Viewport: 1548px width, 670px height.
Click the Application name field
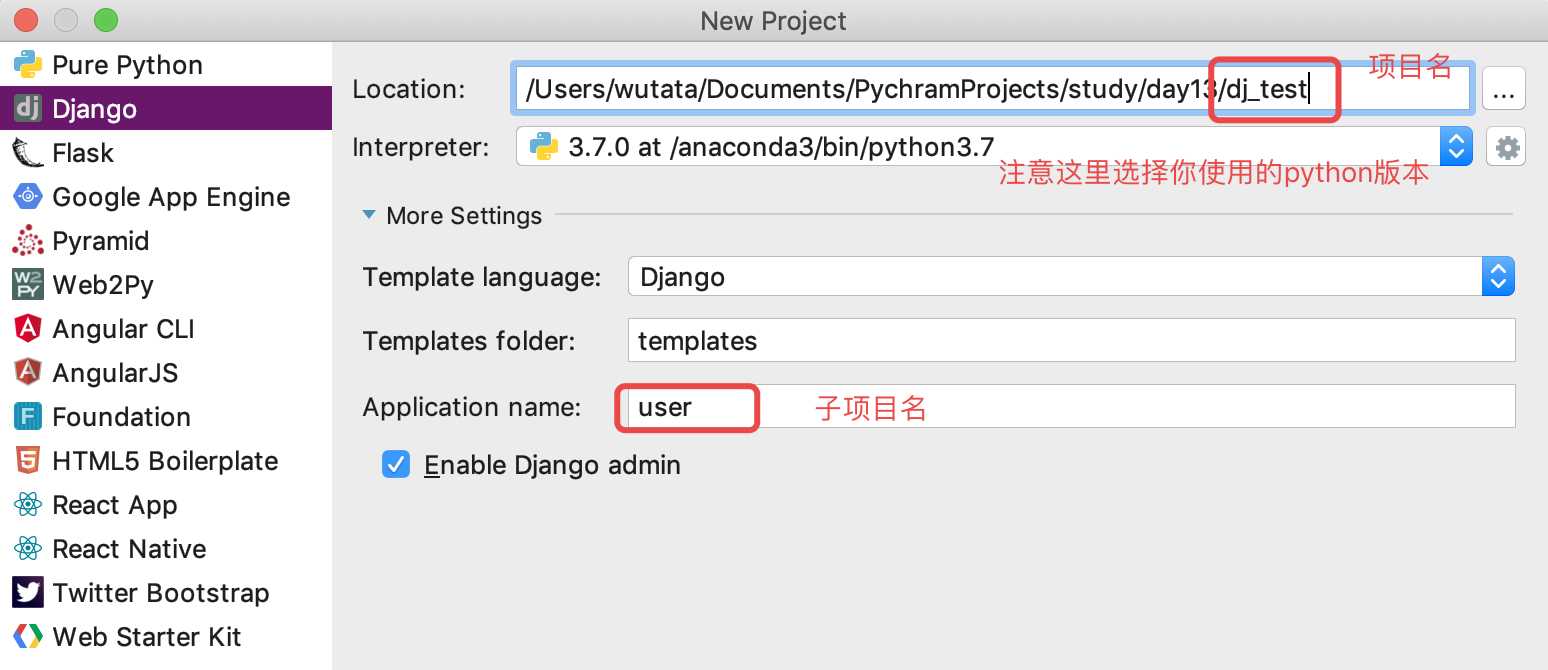[x=1071, y=407]
